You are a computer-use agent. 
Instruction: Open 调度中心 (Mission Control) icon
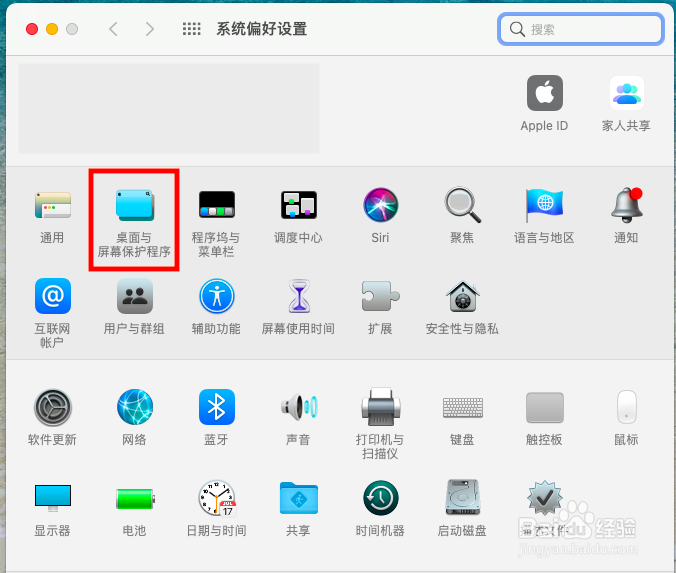tap(298, 205)
